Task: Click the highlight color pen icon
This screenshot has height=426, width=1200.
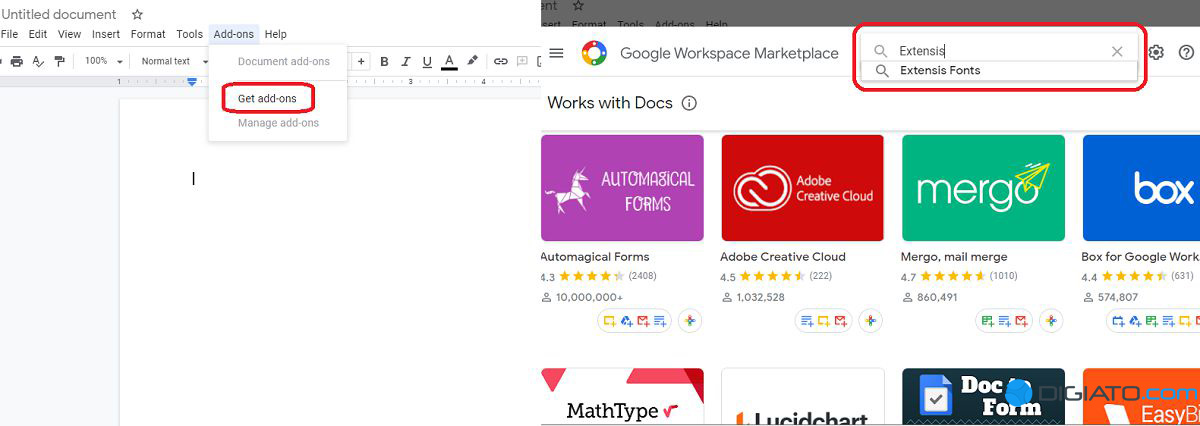Action: click(x=473, y=61)
